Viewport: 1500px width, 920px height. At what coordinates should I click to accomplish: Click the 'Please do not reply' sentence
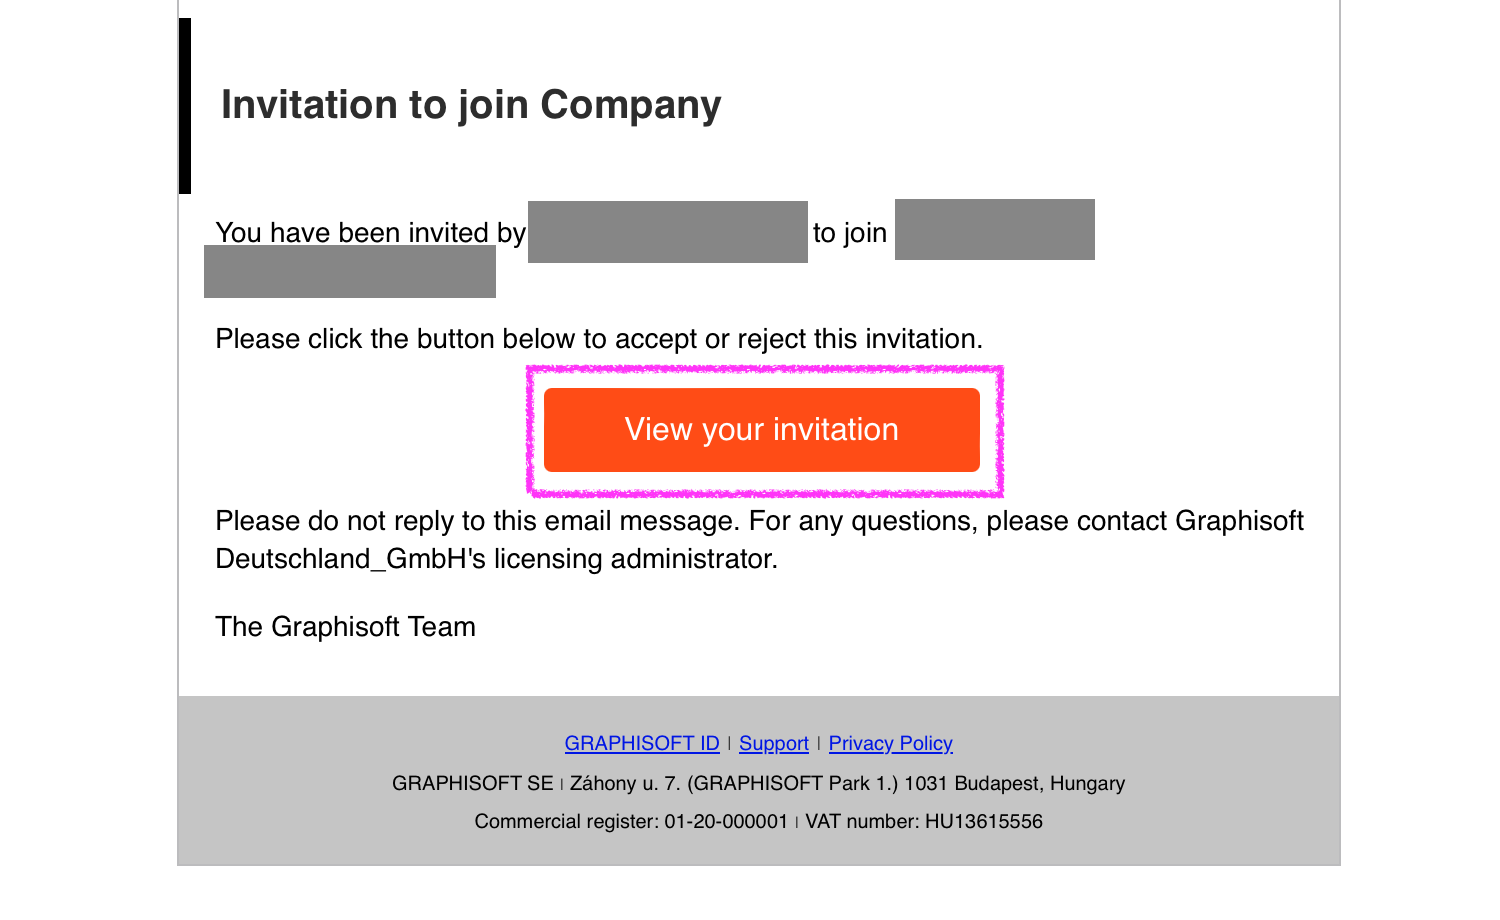[x=759, y=521]
